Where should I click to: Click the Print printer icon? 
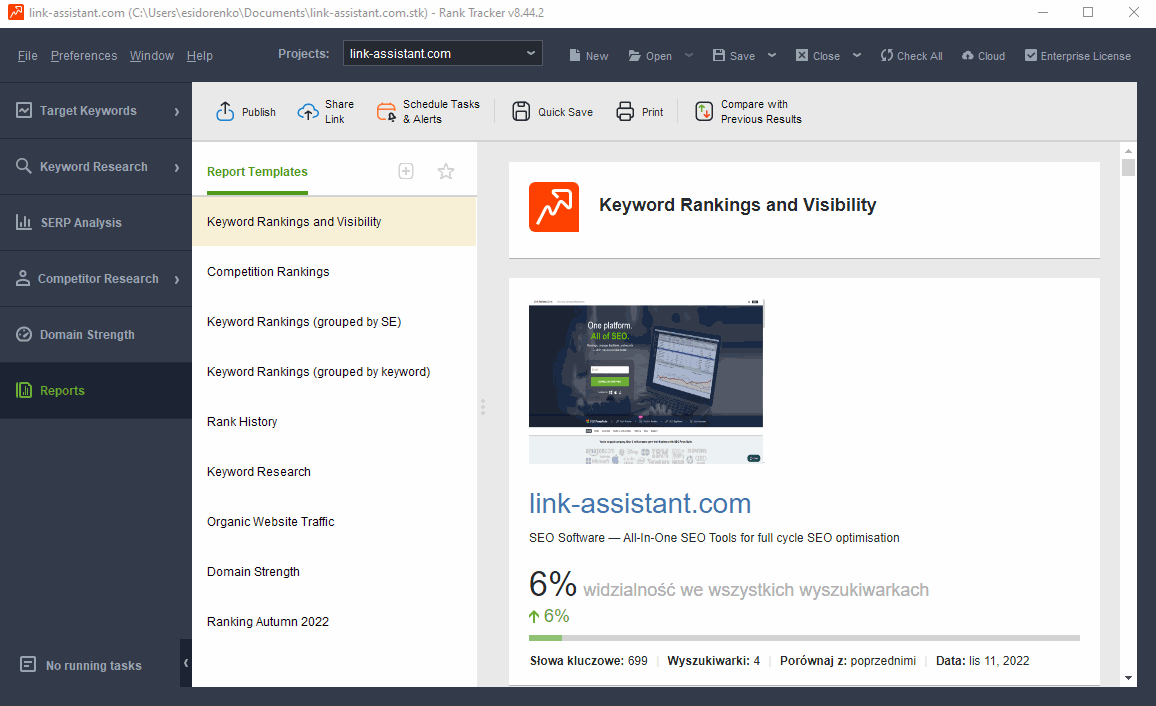[625, 111]
